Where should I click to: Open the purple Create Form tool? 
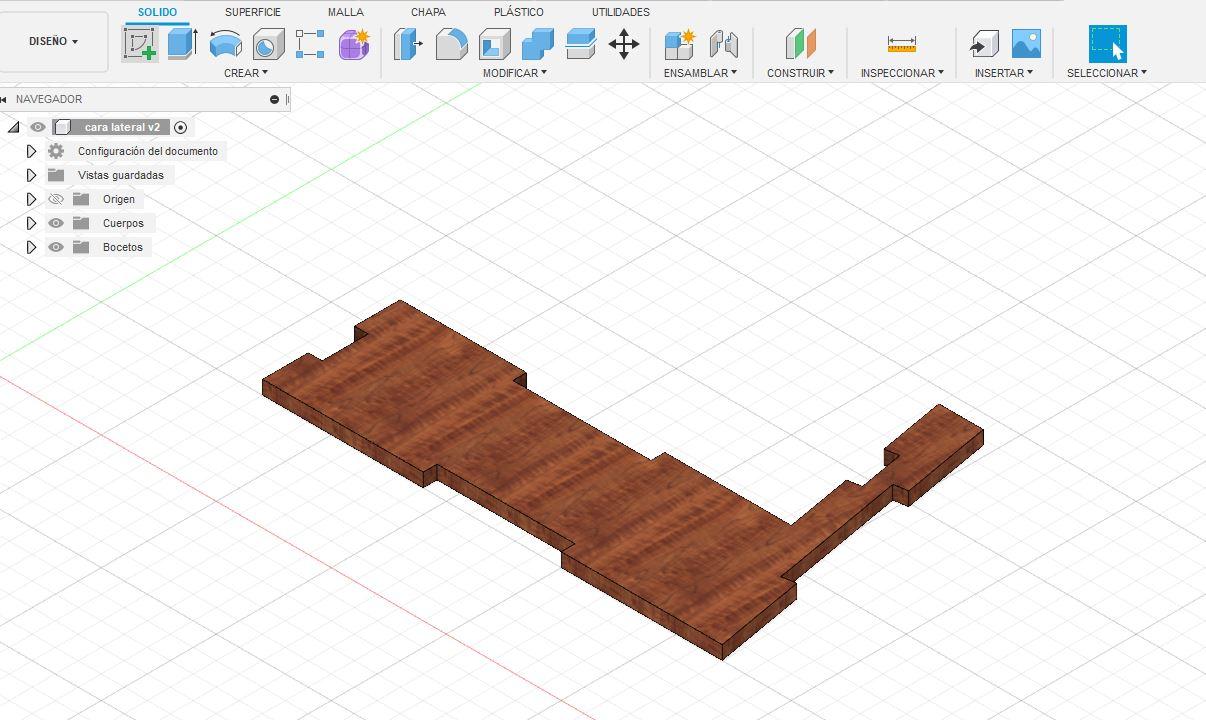354,44
